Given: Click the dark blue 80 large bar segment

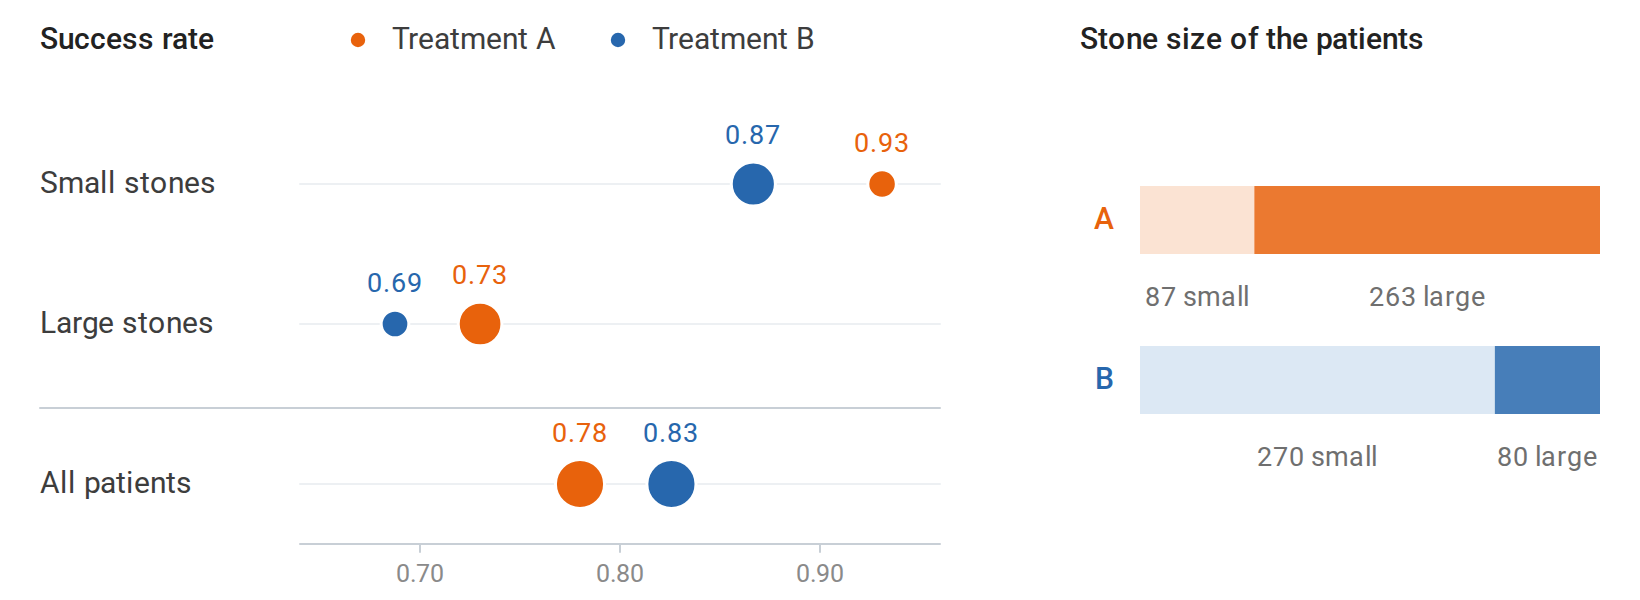Looking at the screenshot, I should click(x=1547, y=380).
